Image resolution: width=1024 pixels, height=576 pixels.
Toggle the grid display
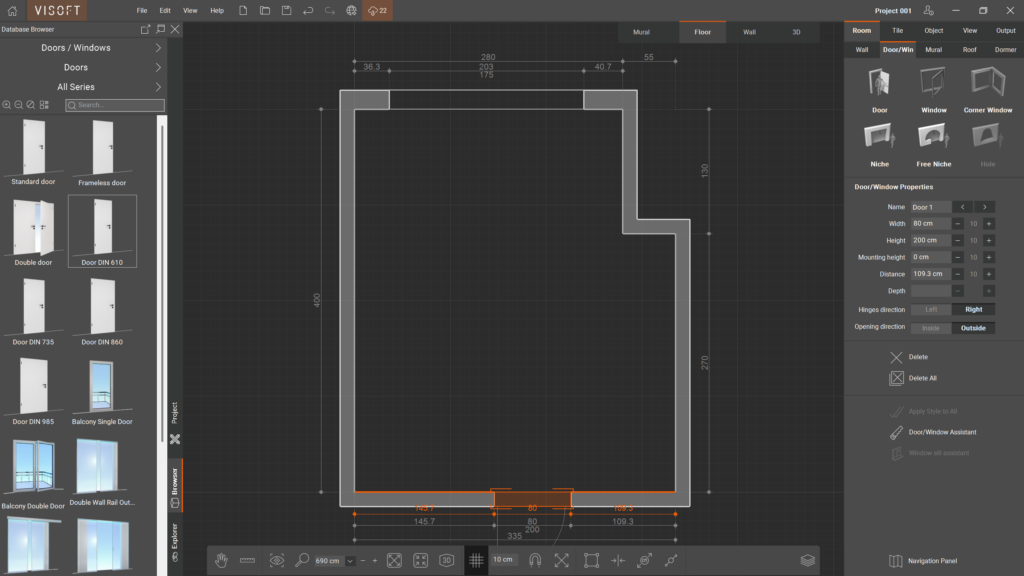point(476,560)
